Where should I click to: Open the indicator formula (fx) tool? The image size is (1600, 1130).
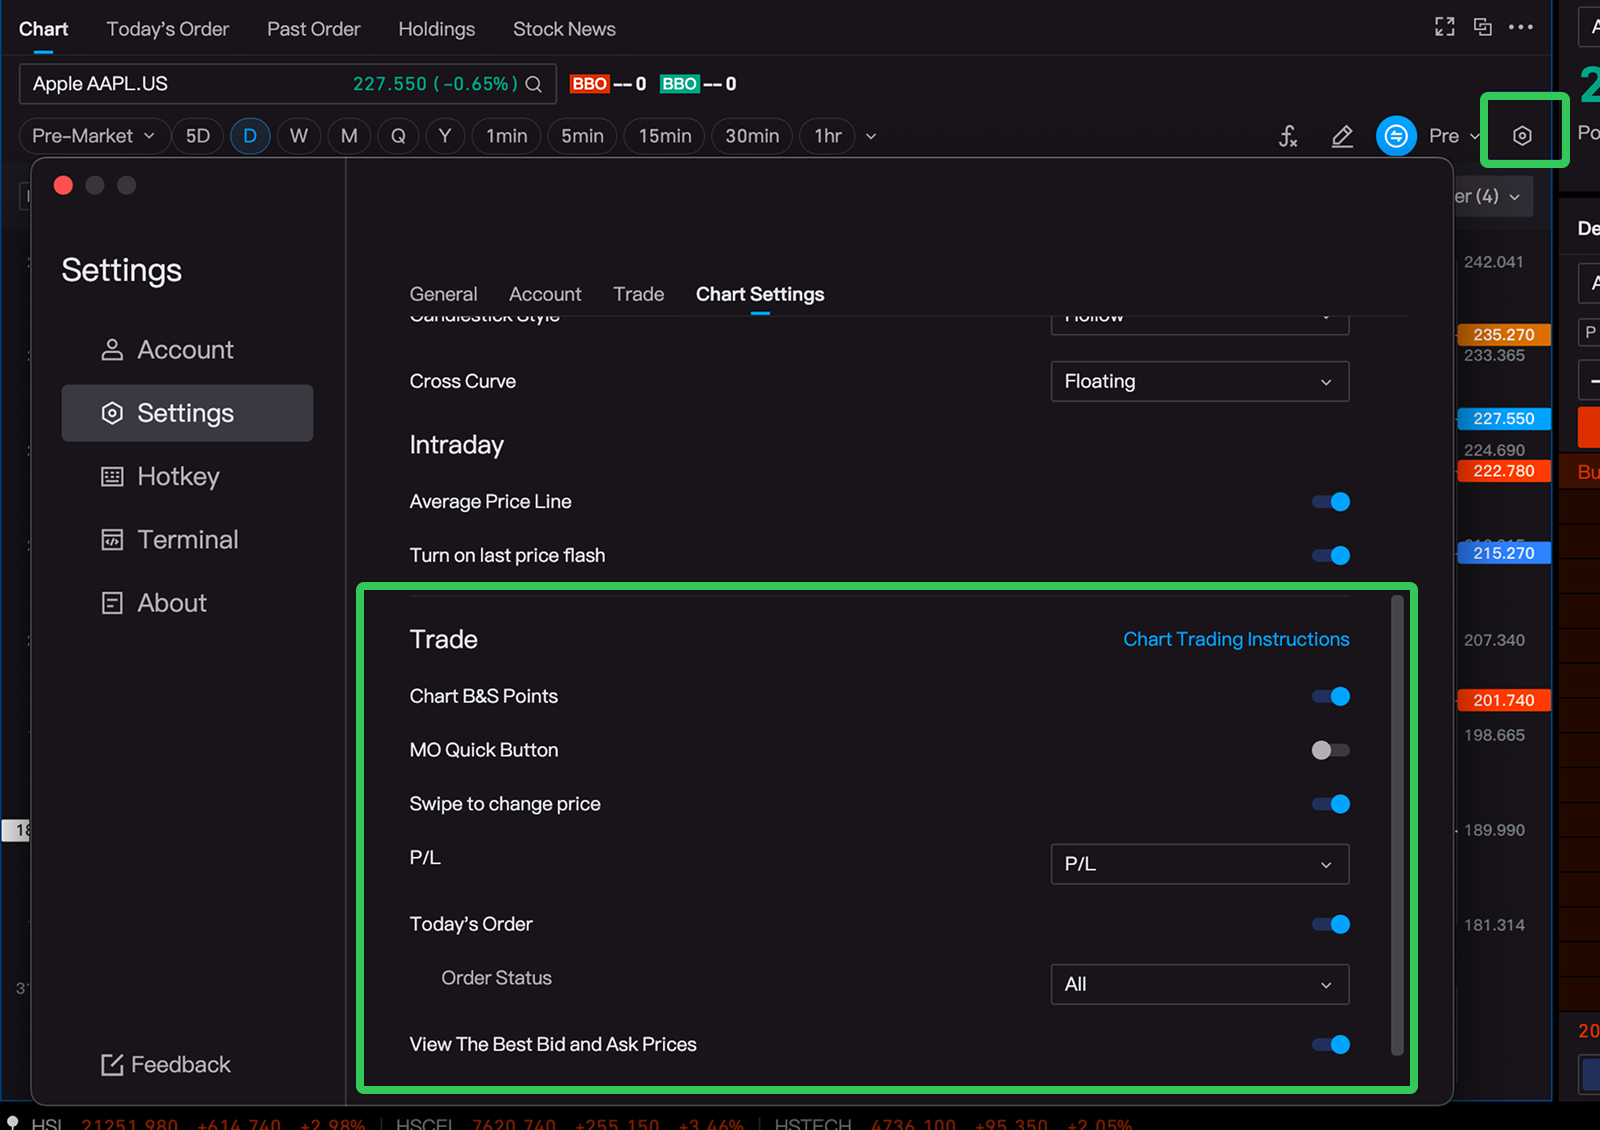tap(1288, 136)
